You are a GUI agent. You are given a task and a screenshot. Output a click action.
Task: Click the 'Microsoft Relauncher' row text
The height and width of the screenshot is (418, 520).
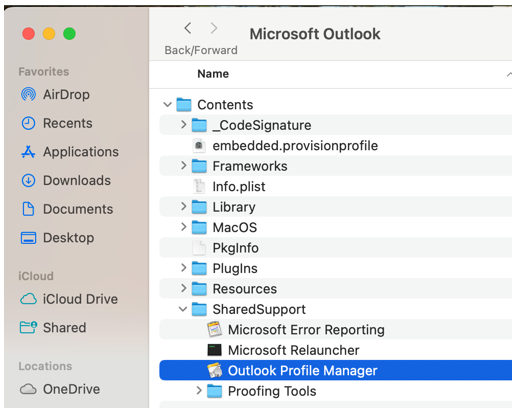(294, 350)
